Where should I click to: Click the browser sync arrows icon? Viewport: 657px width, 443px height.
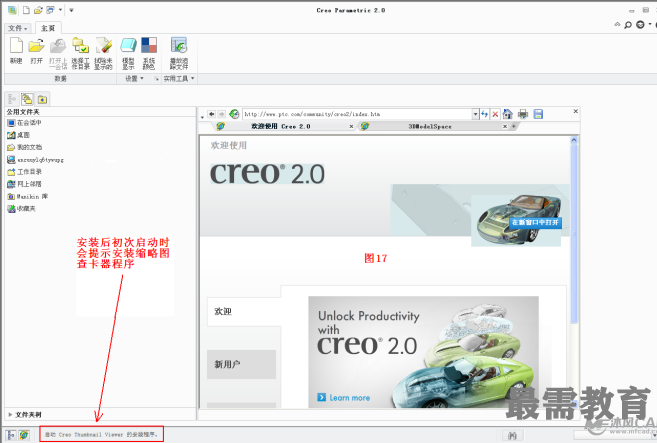(485, 114)
